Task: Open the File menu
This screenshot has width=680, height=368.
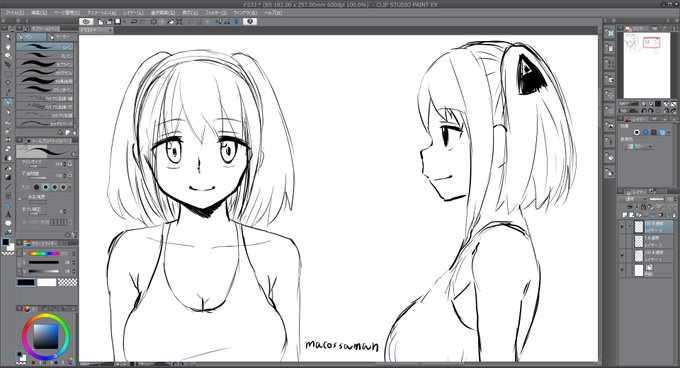Action: 15,13
